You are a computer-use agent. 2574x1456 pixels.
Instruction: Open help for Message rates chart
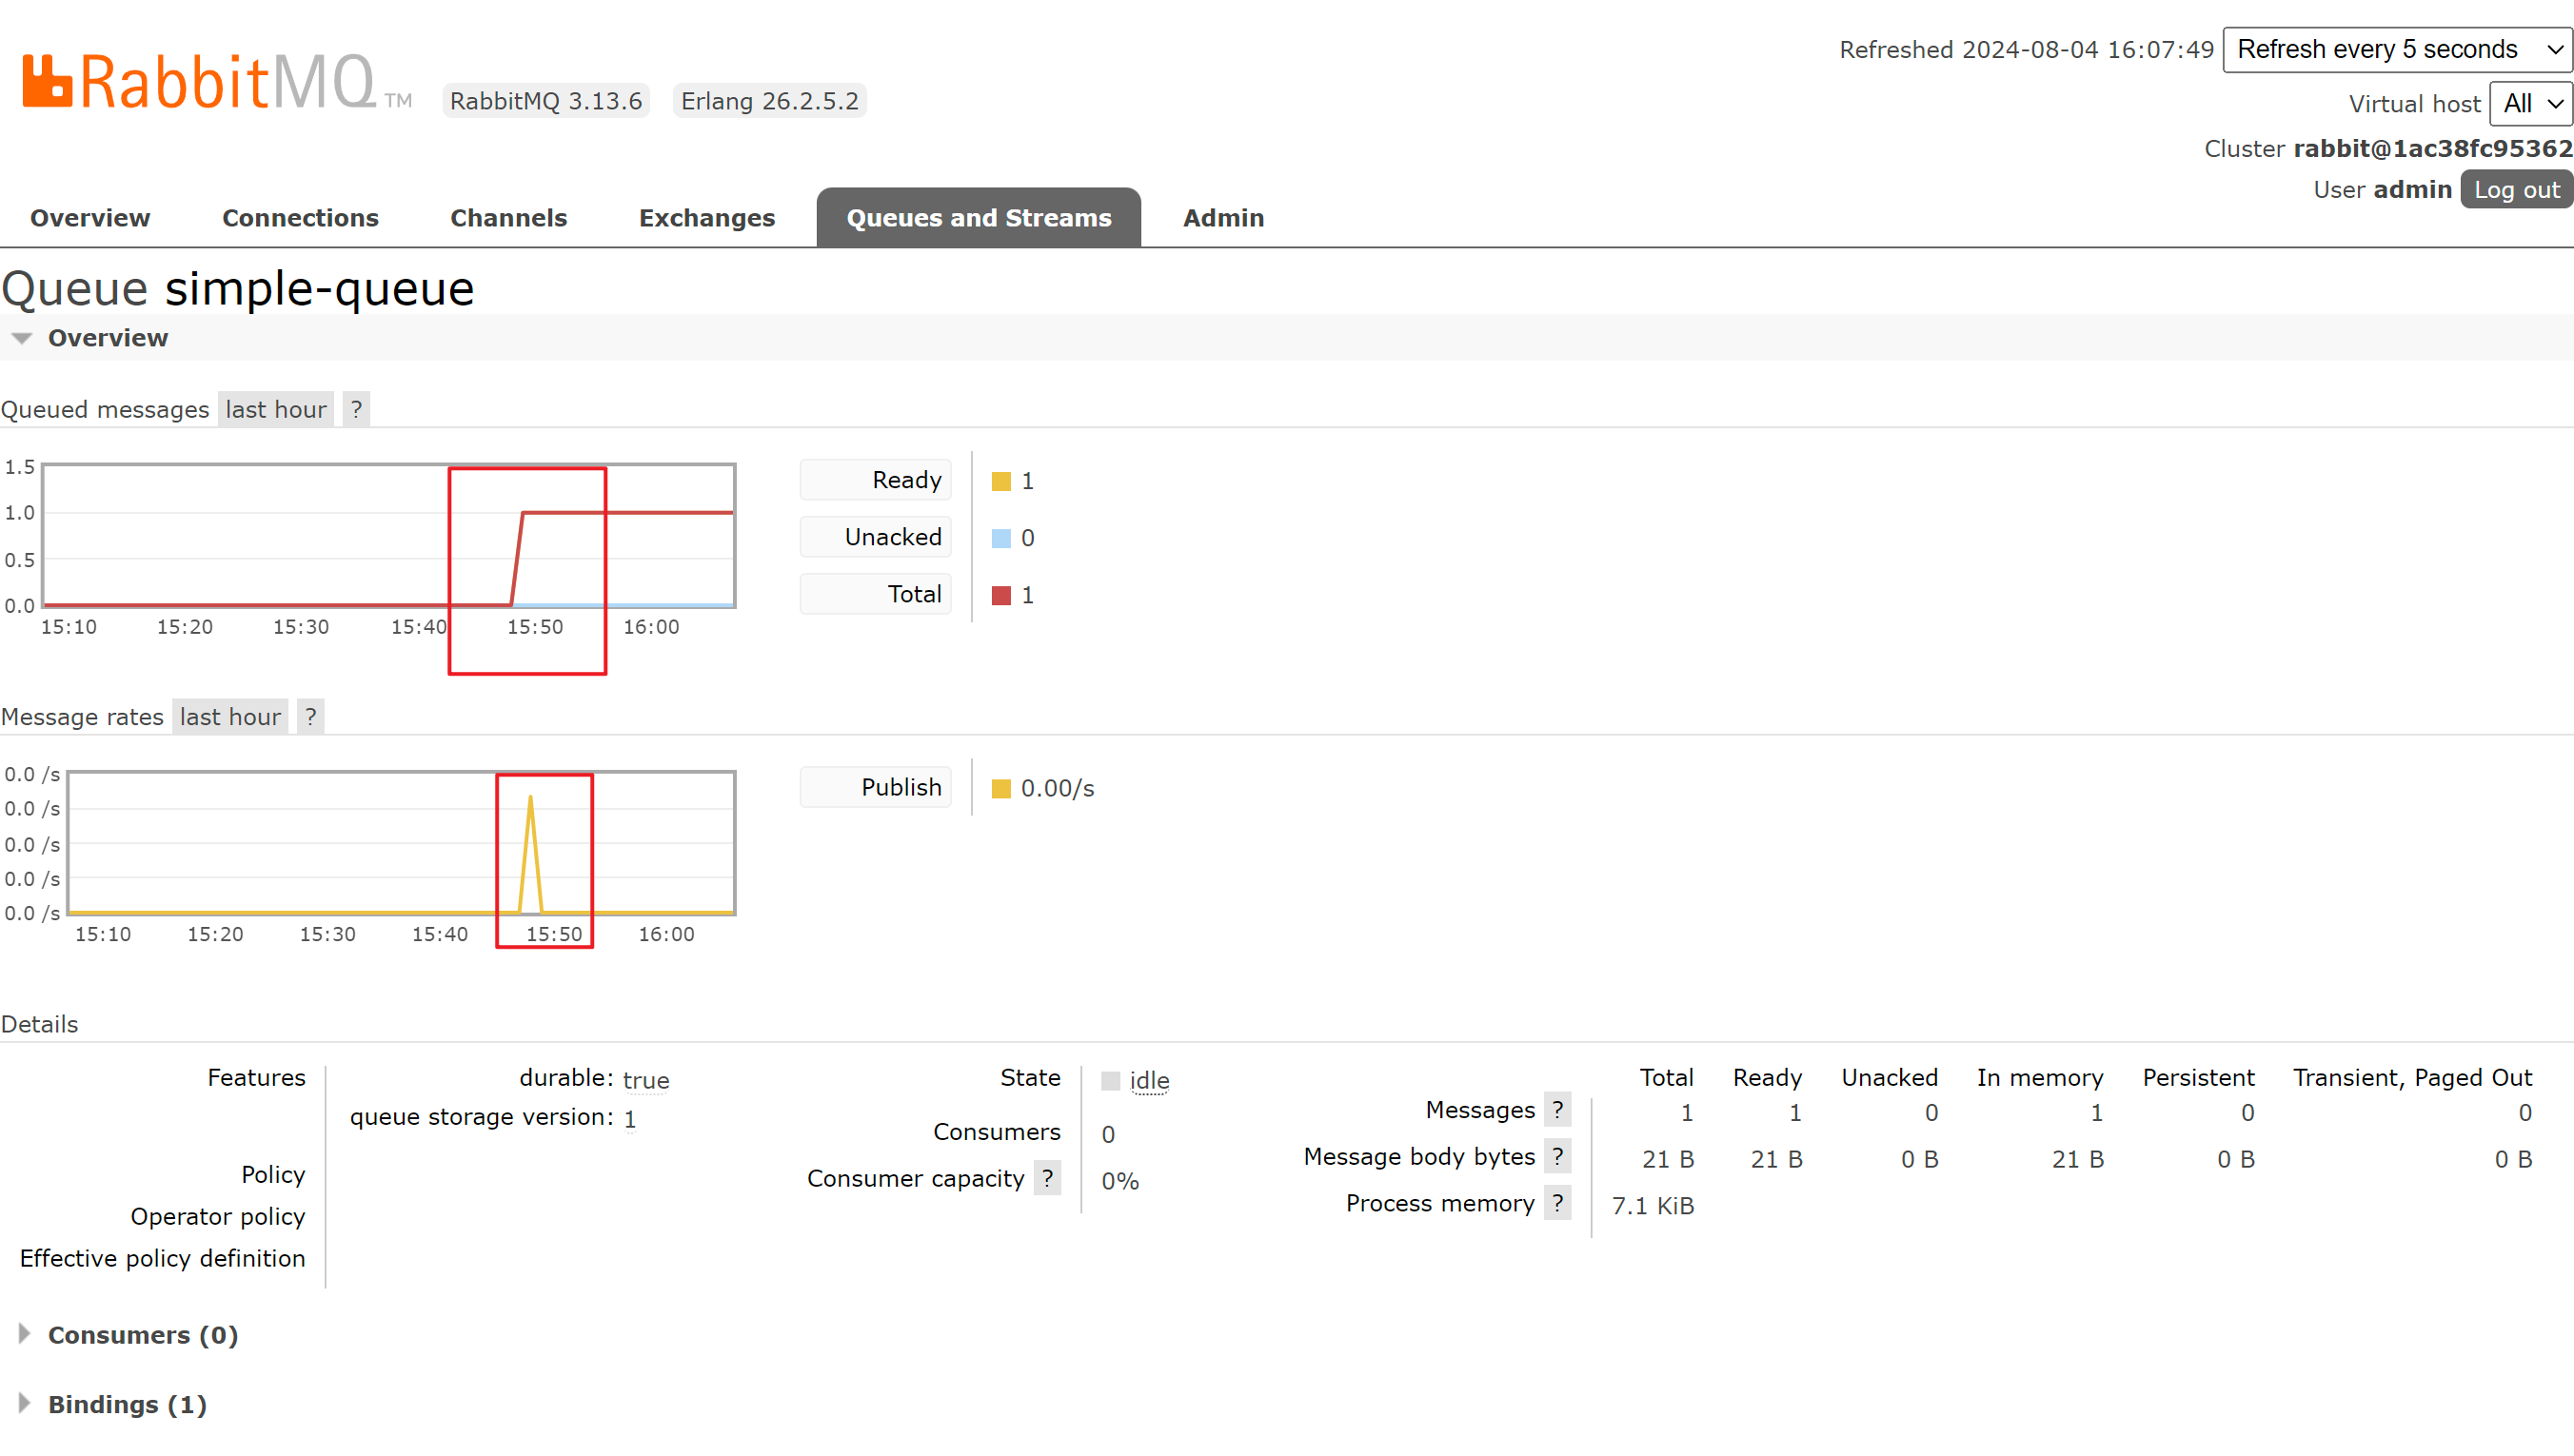click(x=311, y=716)
